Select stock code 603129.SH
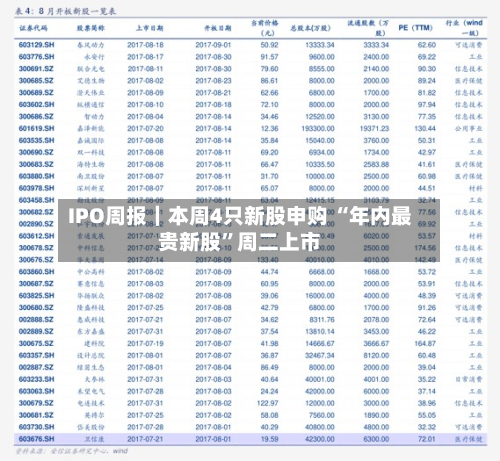Image resolution: width=500 pixels, height=461 pixels. pos(36,45)
